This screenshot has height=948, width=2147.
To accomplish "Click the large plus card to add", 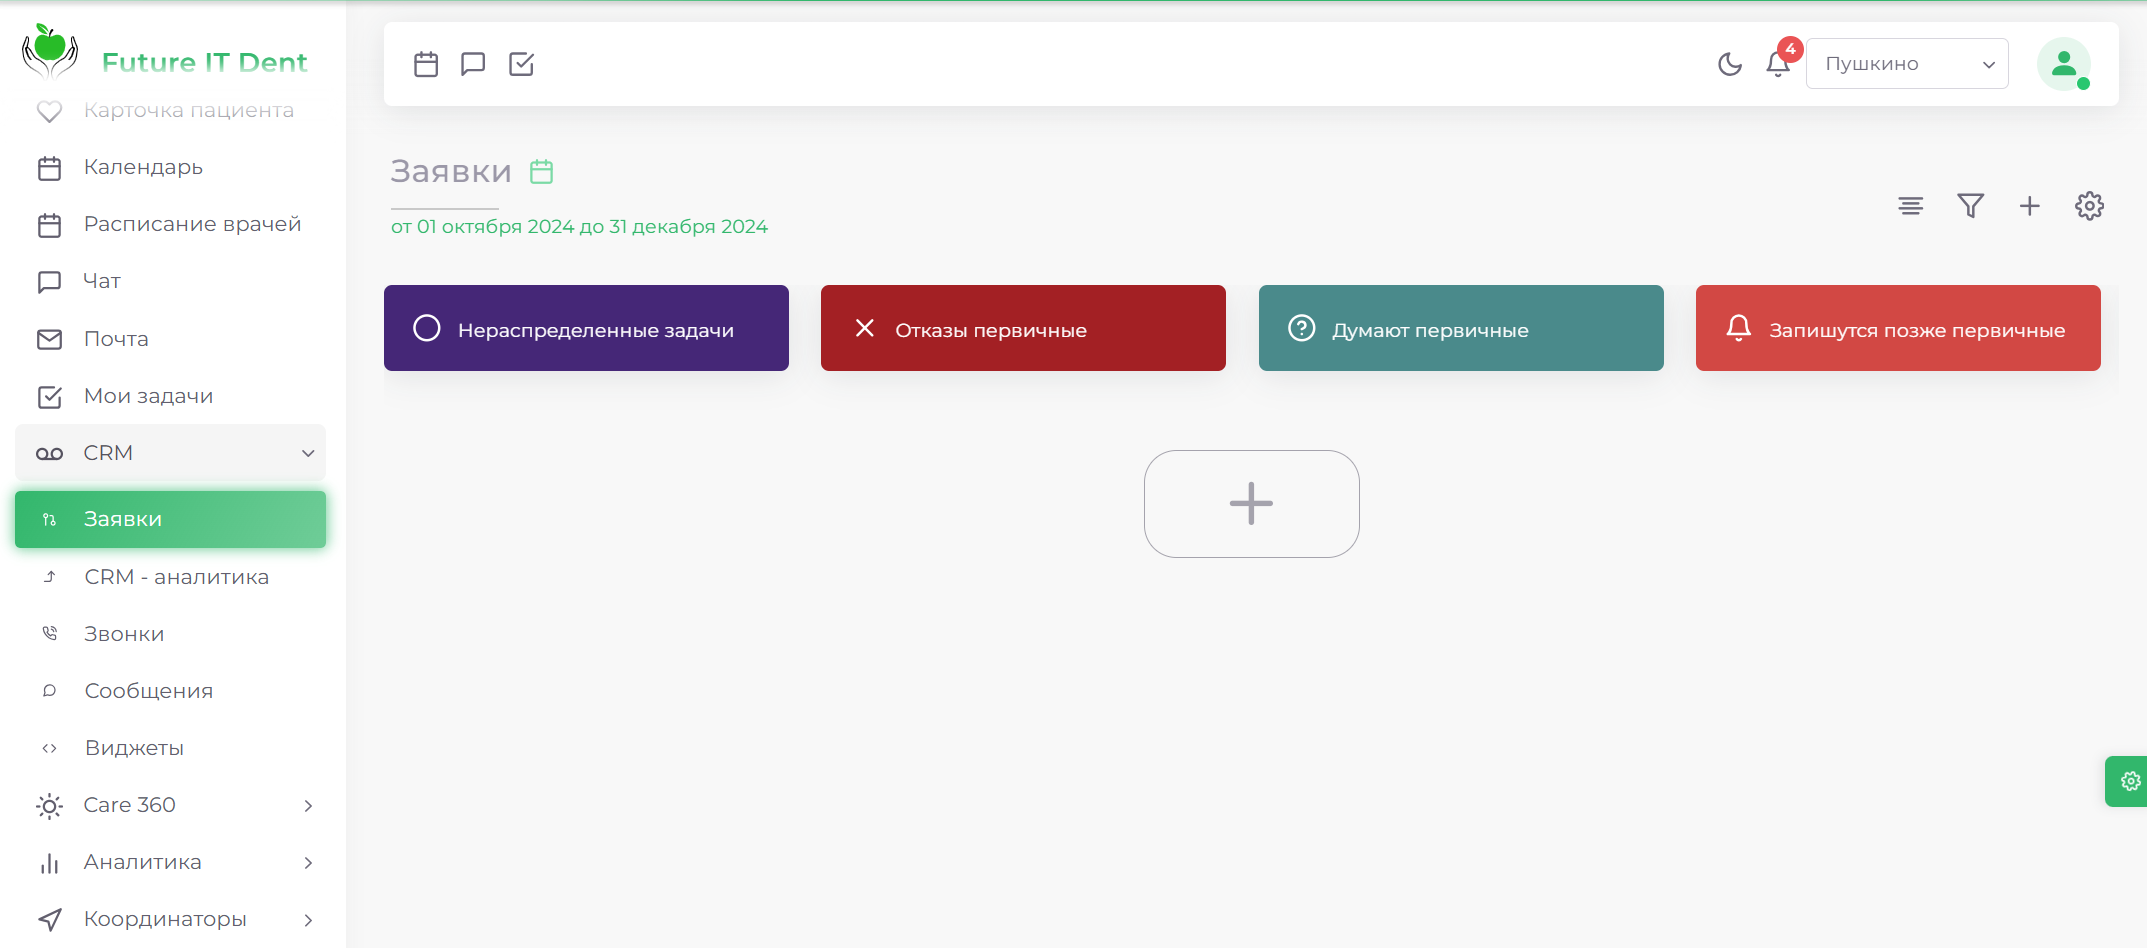I will [1252, 504].
